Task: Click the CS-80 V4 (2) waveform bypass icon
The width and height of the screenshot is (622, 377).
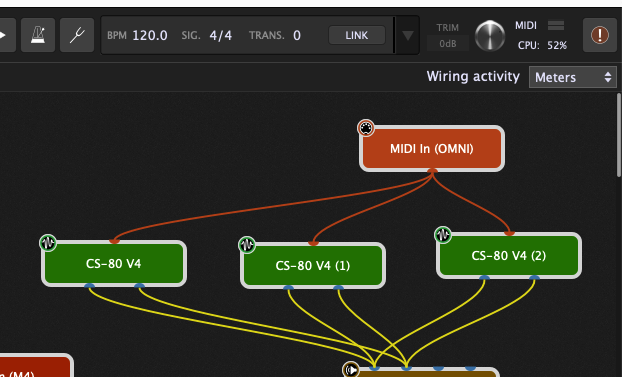Action: click(x=443, y=235)
